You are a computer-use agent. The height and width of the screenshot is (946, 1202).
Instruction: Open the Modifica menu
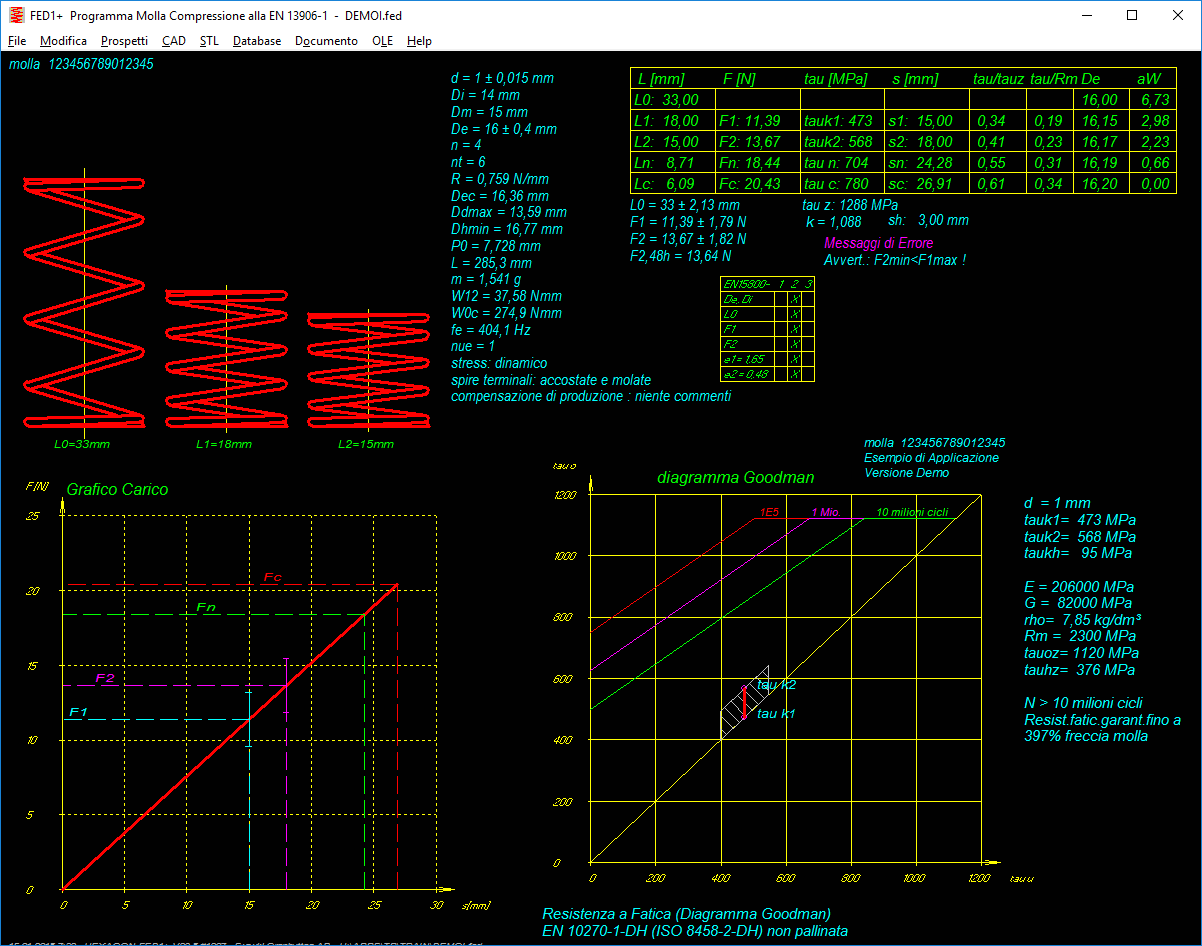[63, 41]
